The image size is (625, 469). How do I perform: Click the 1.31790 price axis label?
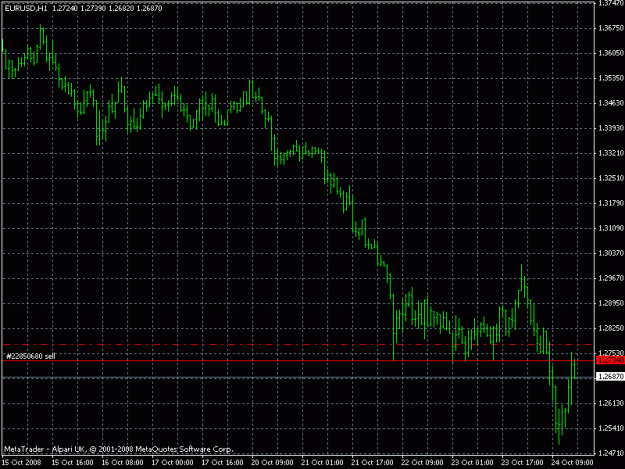click(x=611, y=203)
